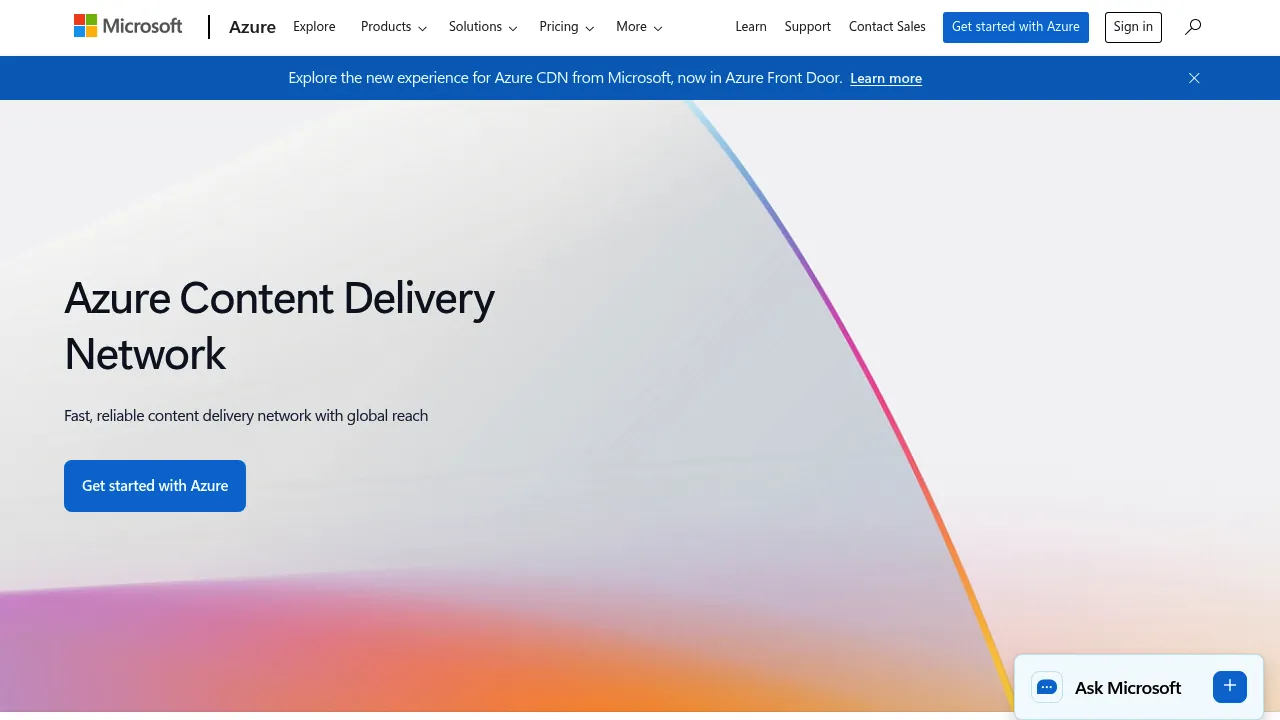Open the More dropdown menu
The width and height of the screenshot is (1280, 720).
pyautogui.click(x=639, y=27)
